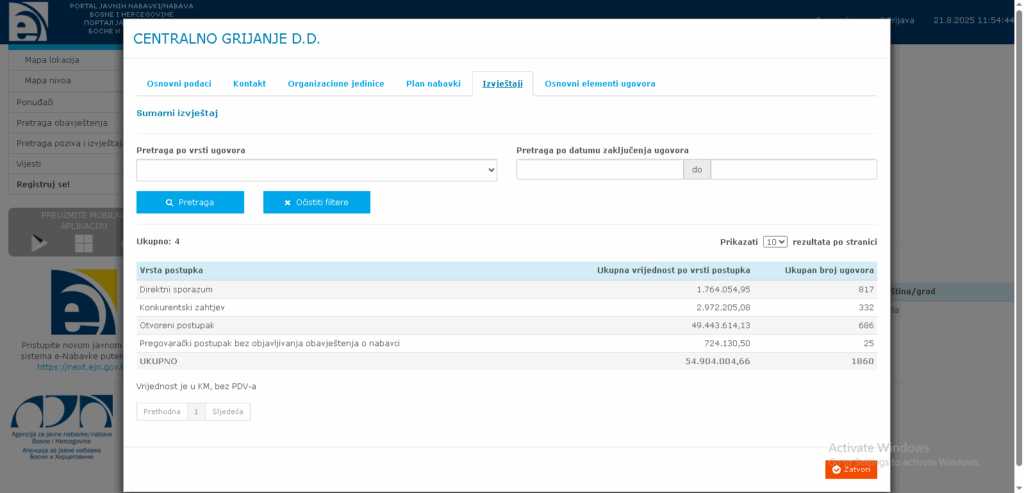Click the Windows store app icon

(x=83, y=243)
